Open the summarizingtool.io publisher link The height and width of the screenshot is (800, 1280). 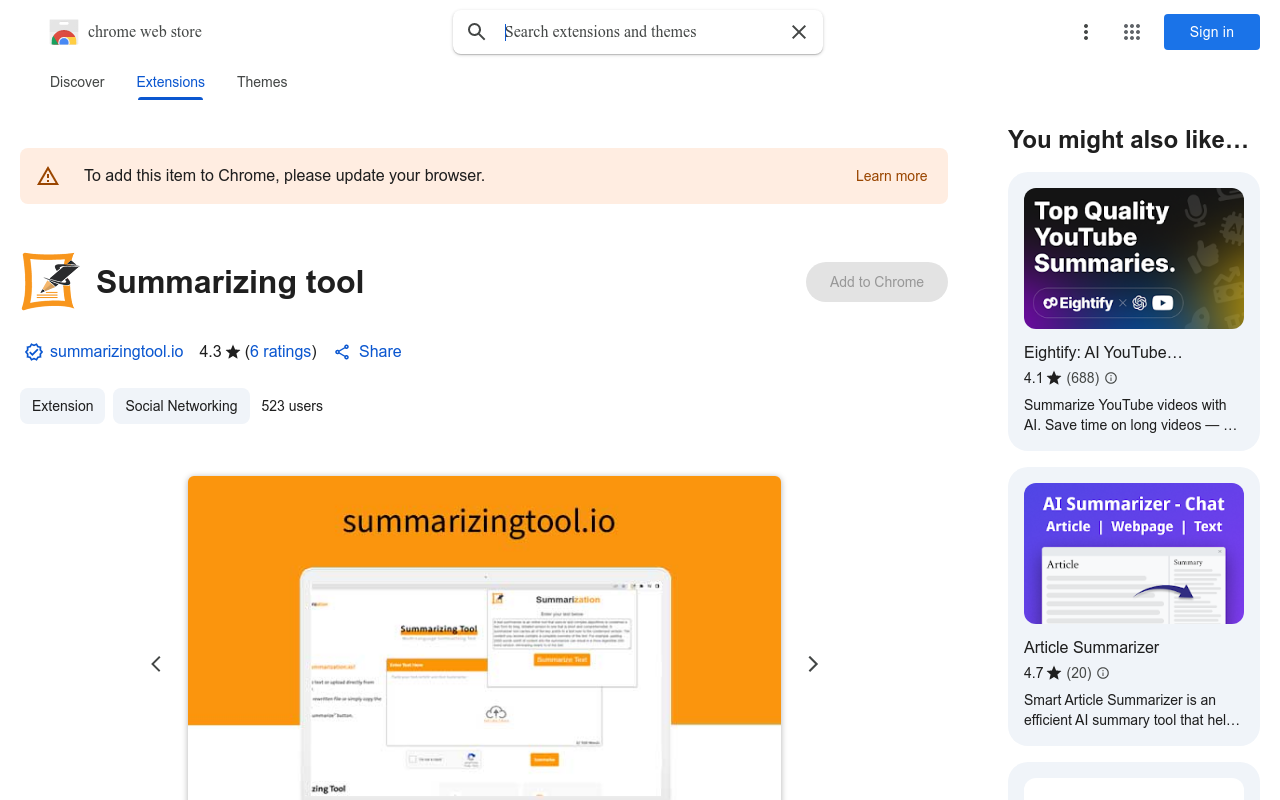117,352
